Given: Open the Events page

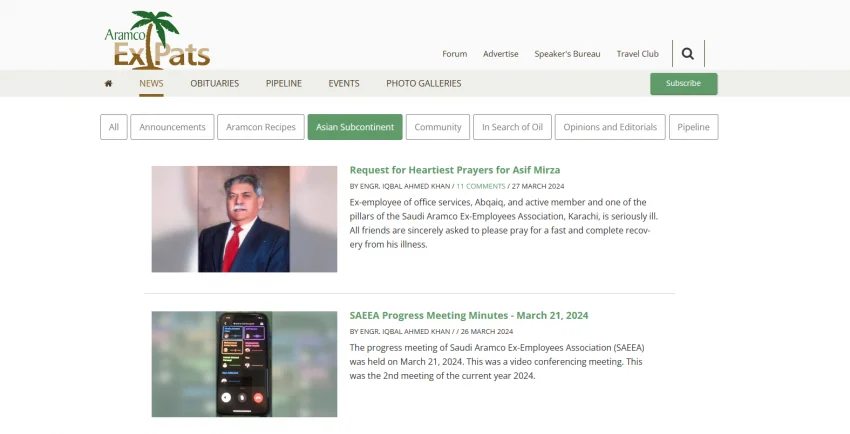Looking at the screenshot, I should click(x=344, y=84).
